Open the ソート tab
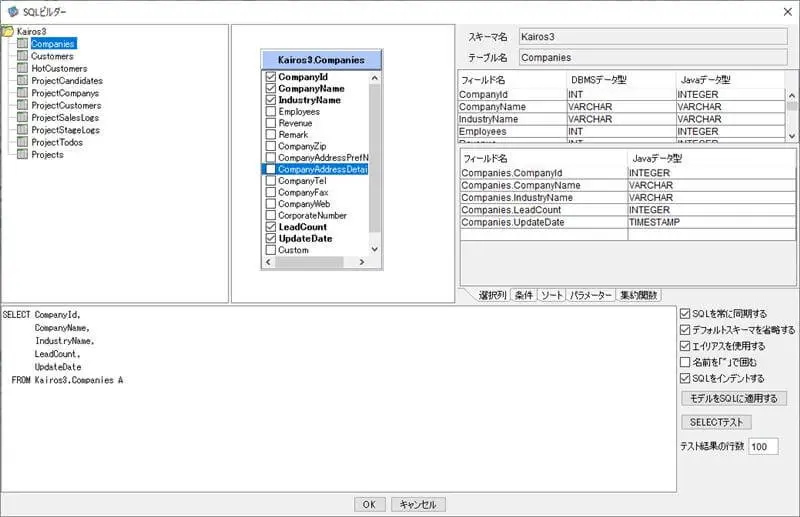This screenshot has height=517, width=800. tap(552, 295)
